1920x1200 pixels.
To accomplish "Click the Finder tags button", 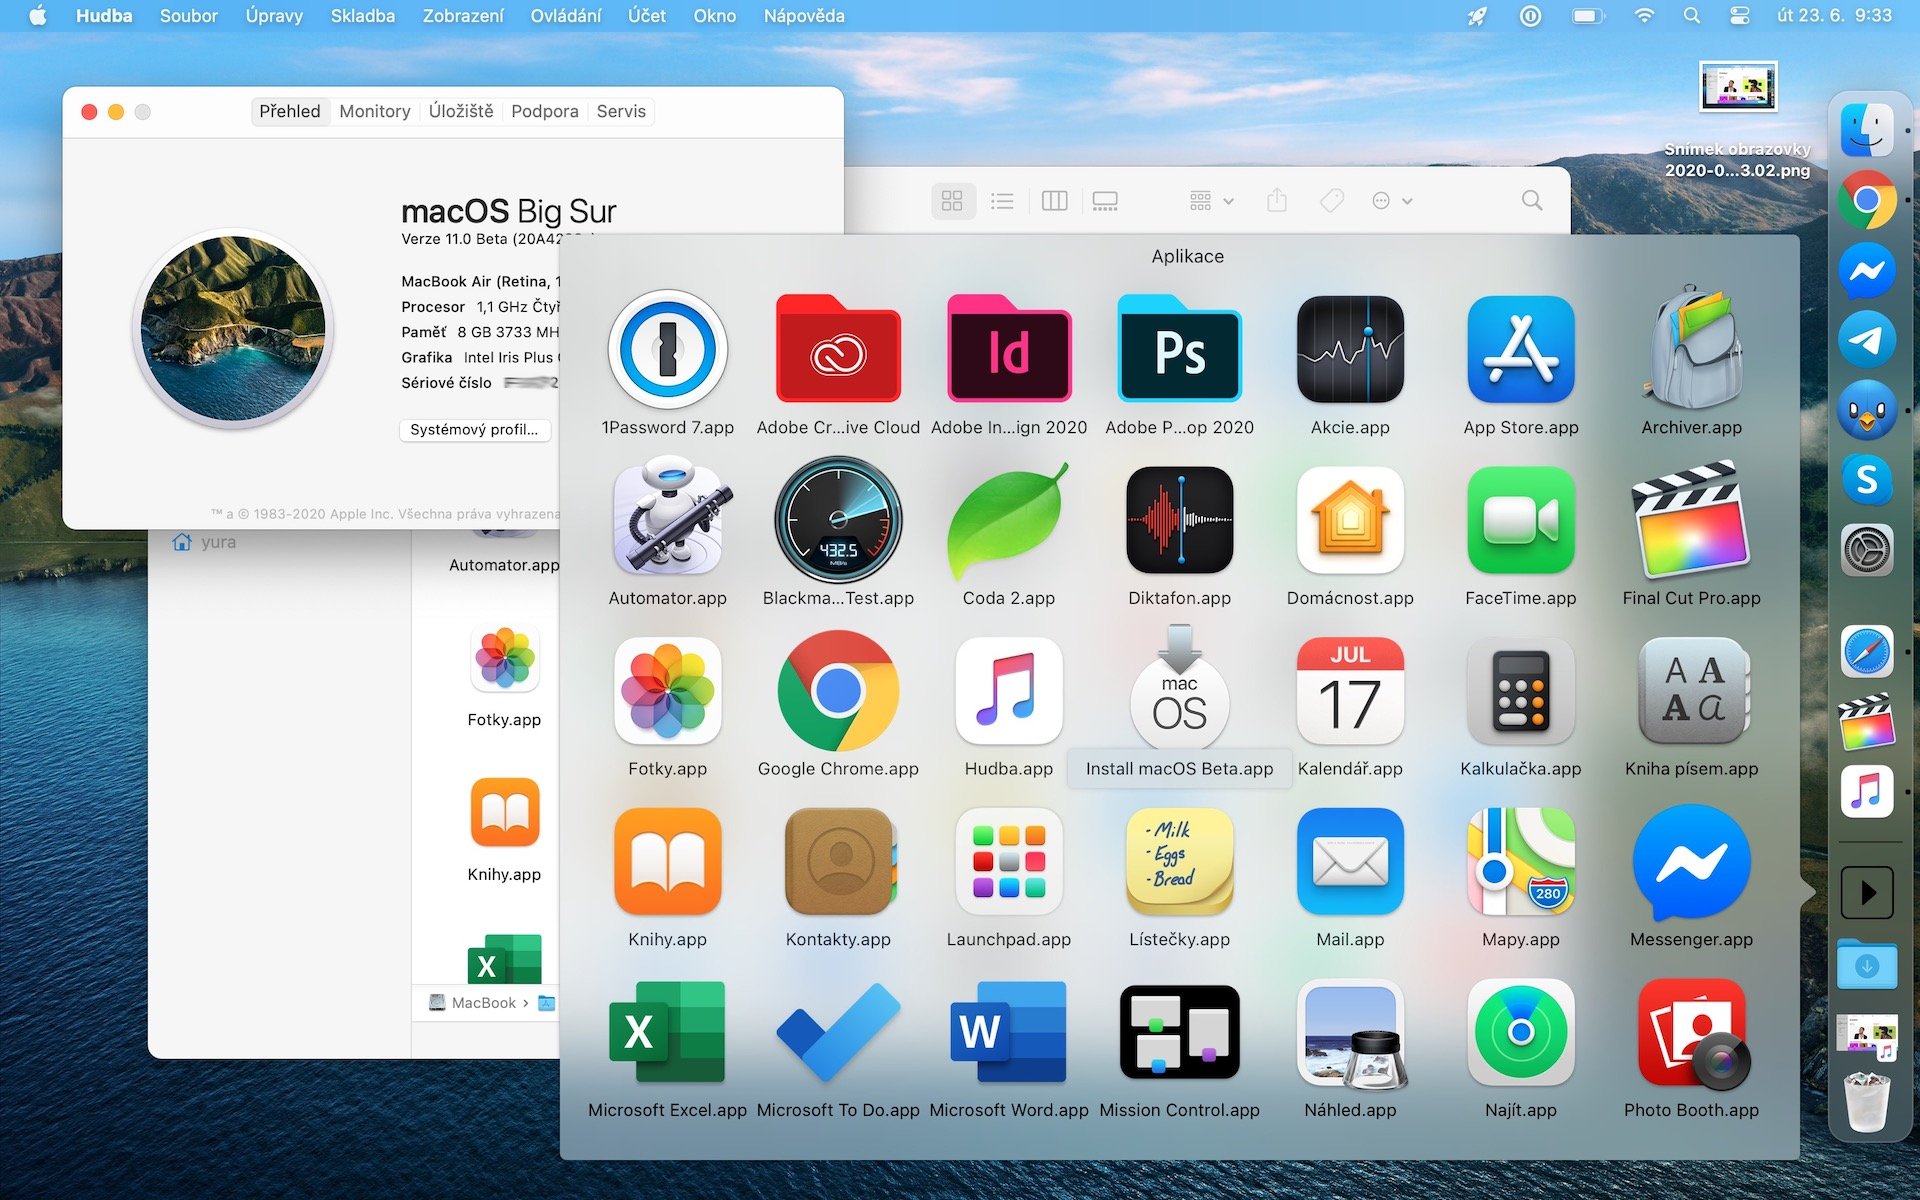I will [x=1331, y=201].
